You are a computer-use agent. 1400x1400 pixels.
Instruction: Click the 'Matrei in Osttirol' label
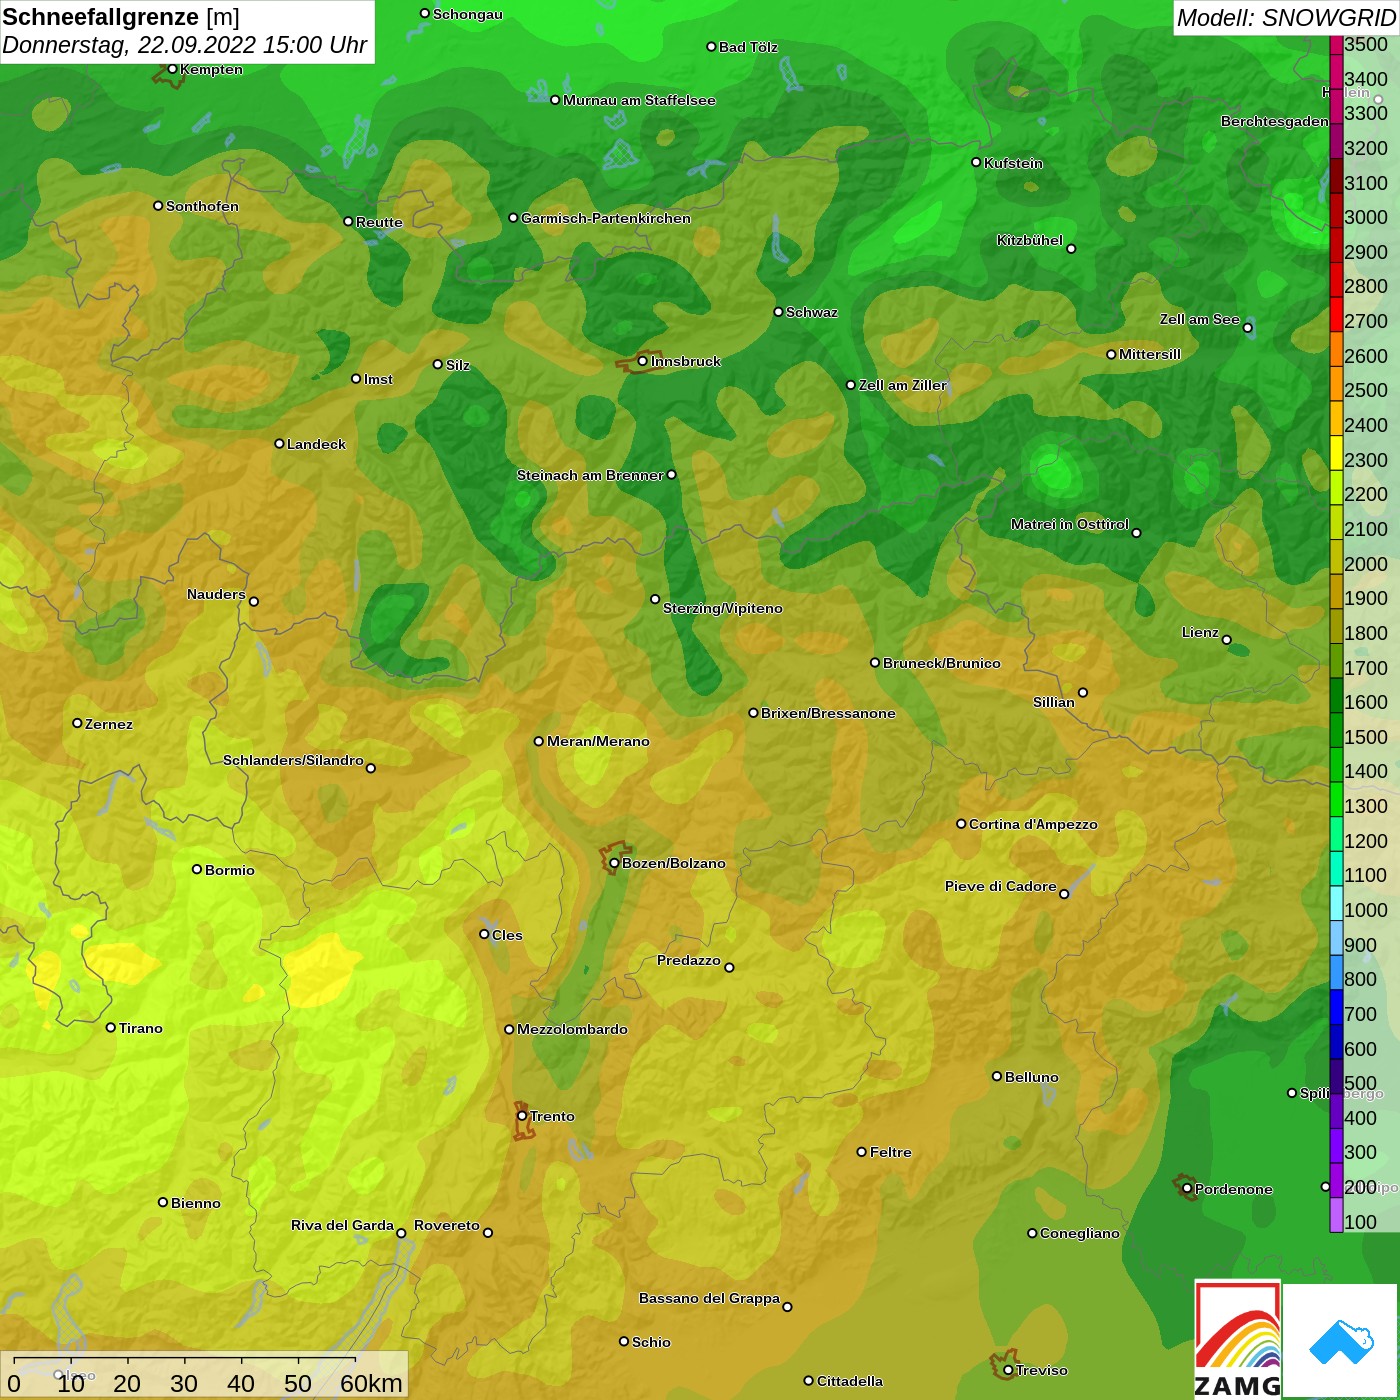tap(1069, 524)
